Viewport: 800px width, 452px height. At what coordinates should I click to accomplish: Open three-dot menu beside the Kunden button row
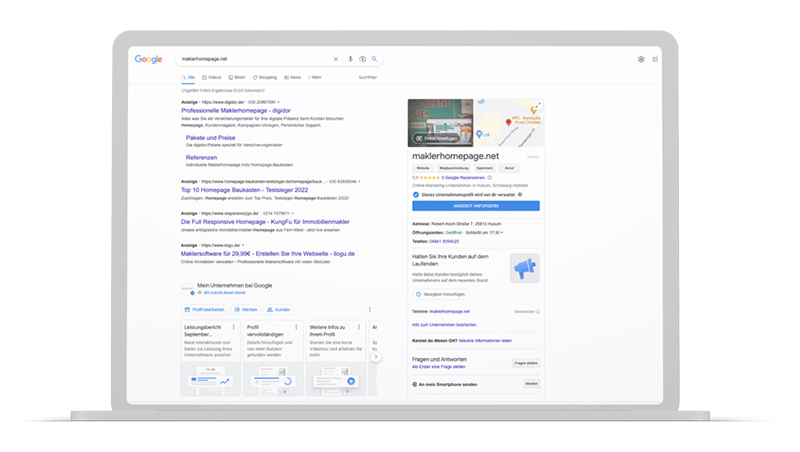click(370, 310)
